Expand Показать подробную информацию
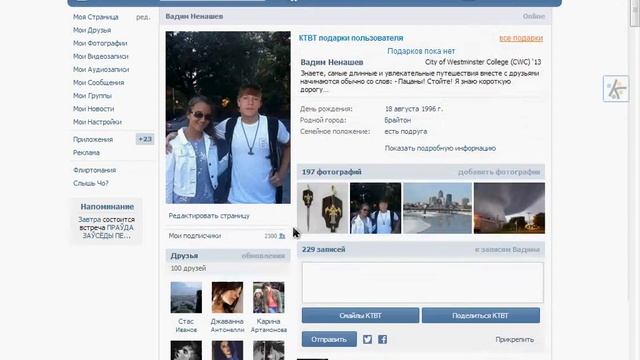The image size is (640, 360). click(440, 148)
